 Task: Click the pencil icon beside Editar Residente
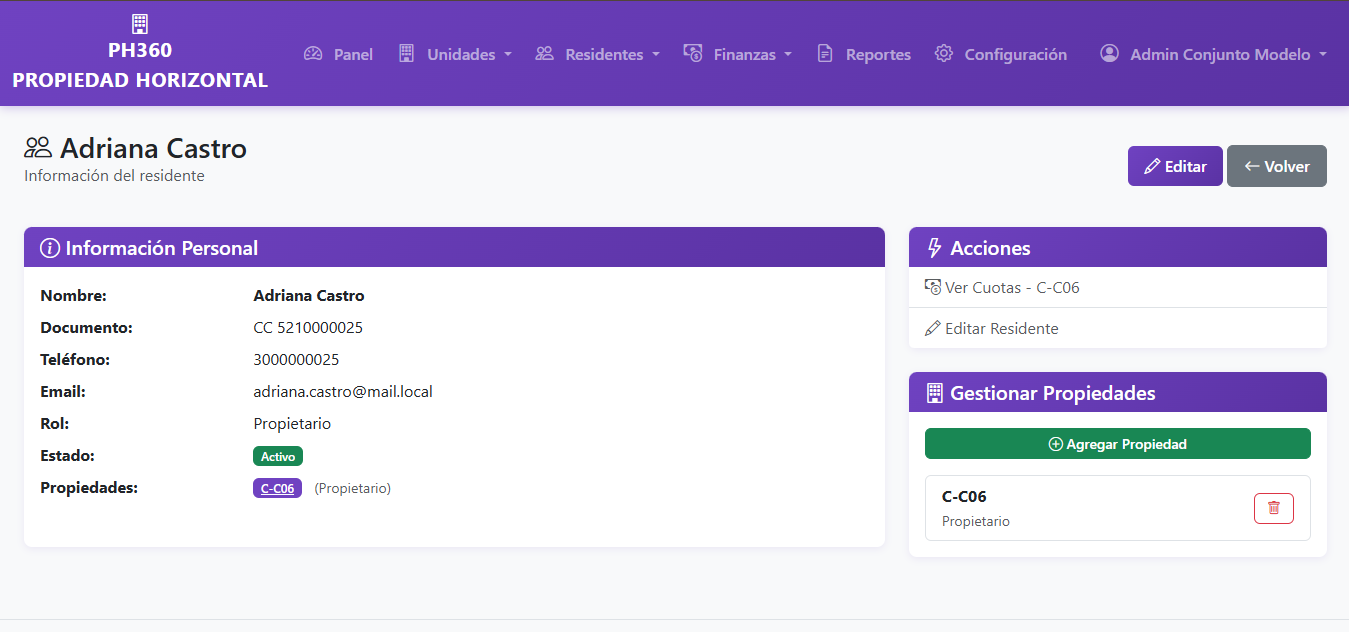933,328
